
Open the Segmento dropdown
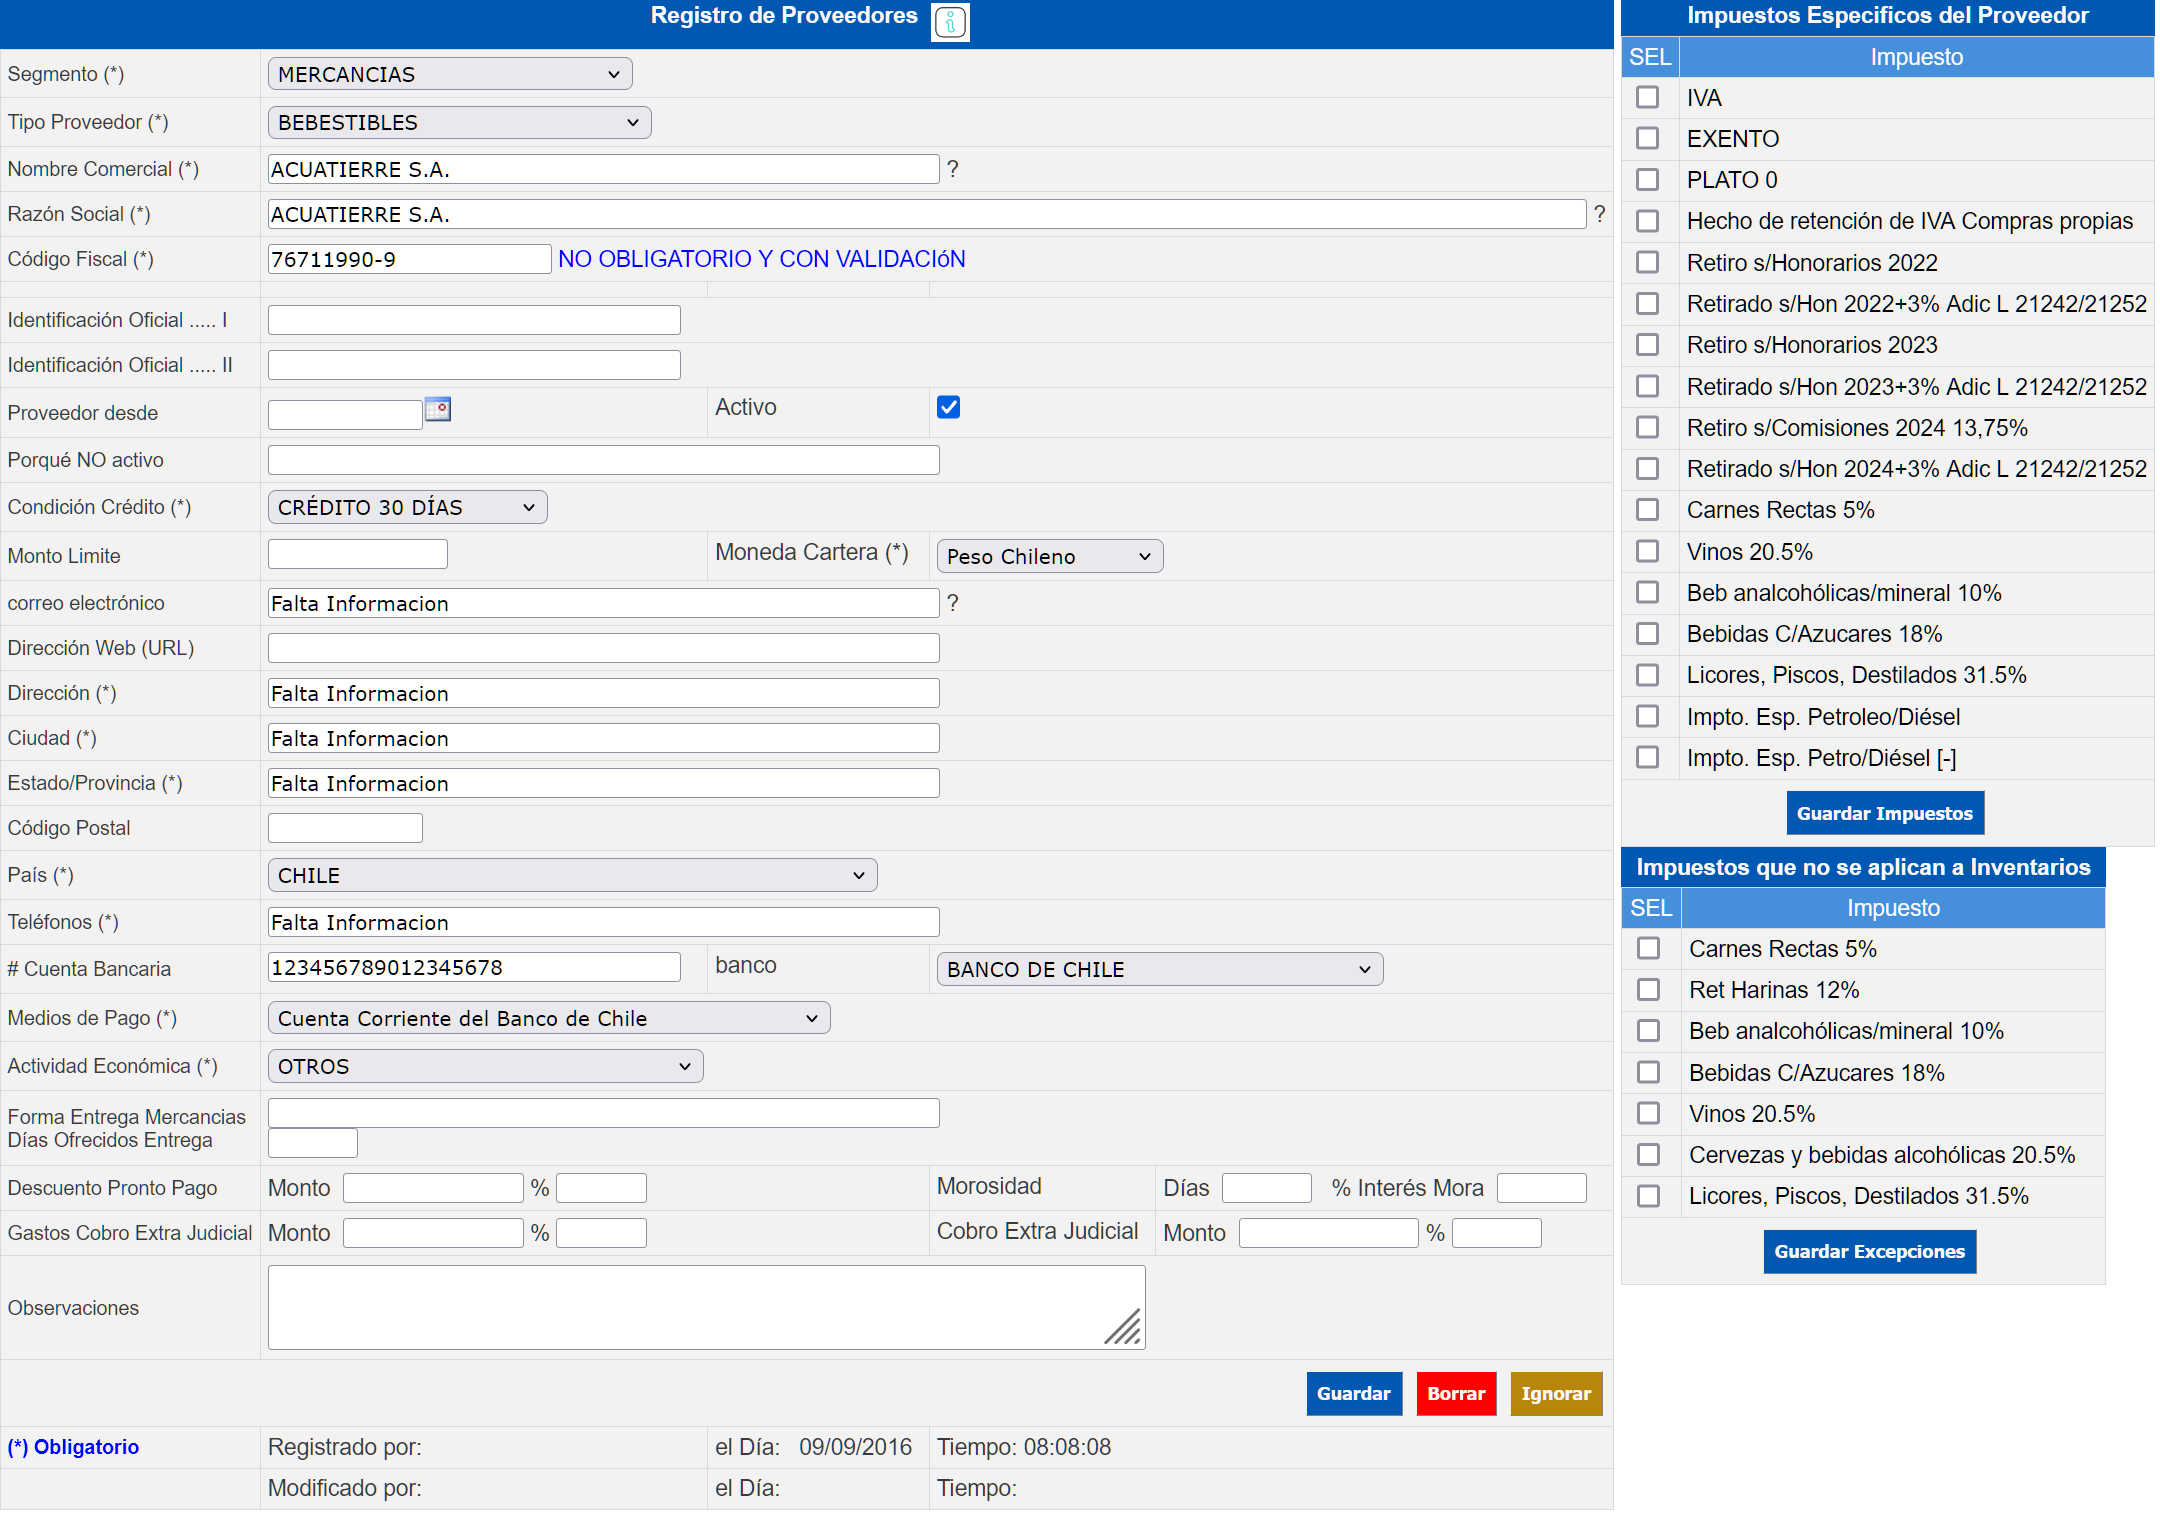[x=449, y=74]
